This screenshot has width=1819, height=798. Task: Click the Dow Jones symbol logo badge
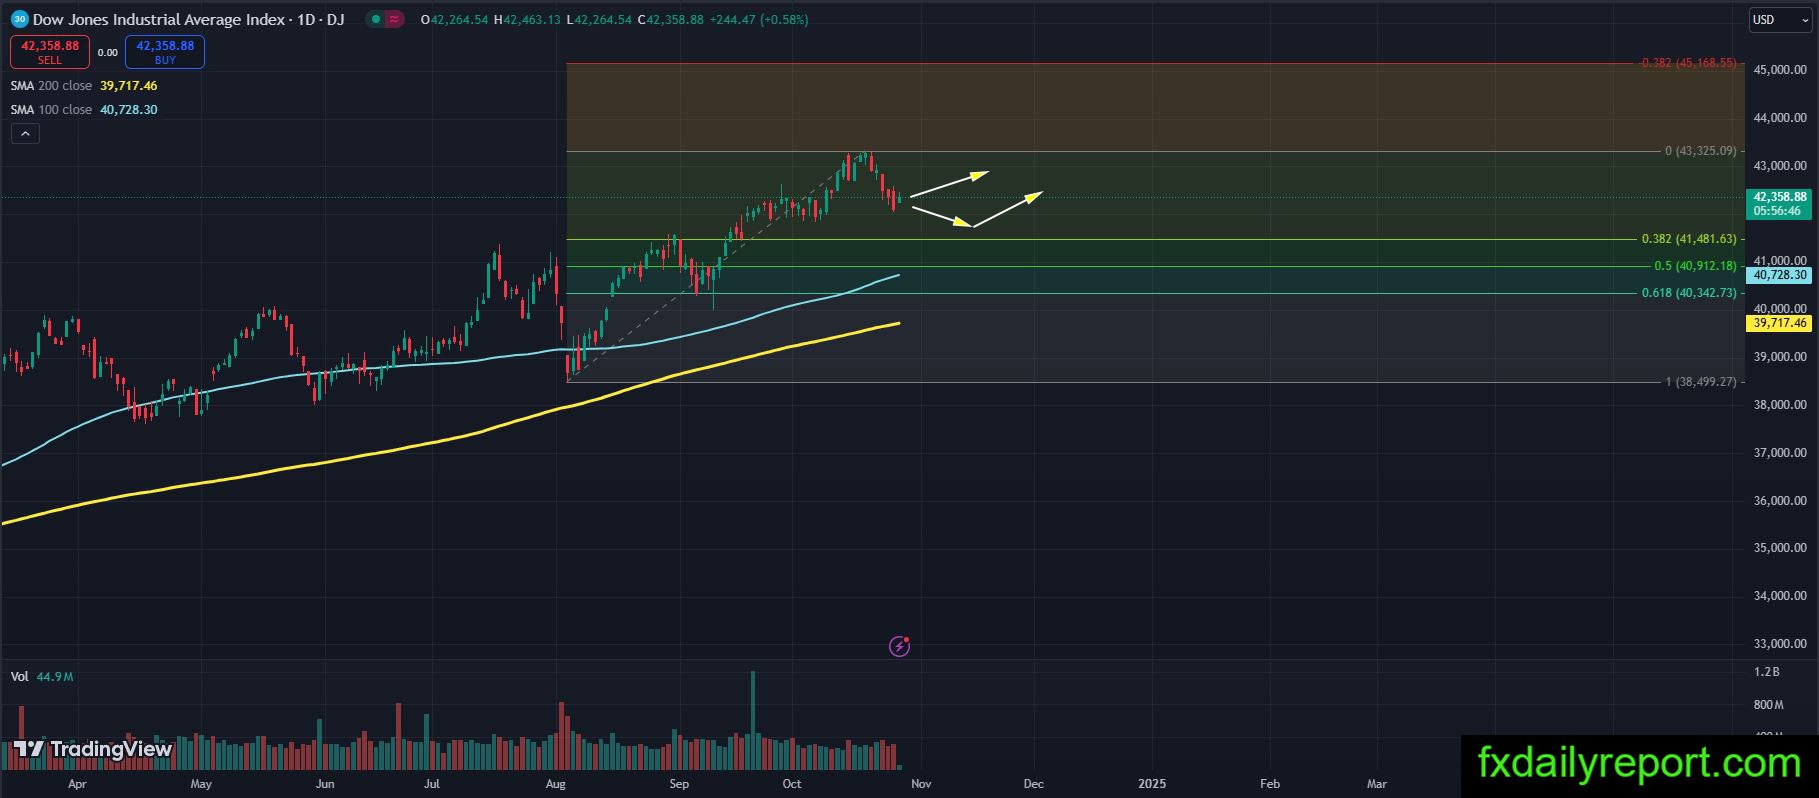(19, 19)
